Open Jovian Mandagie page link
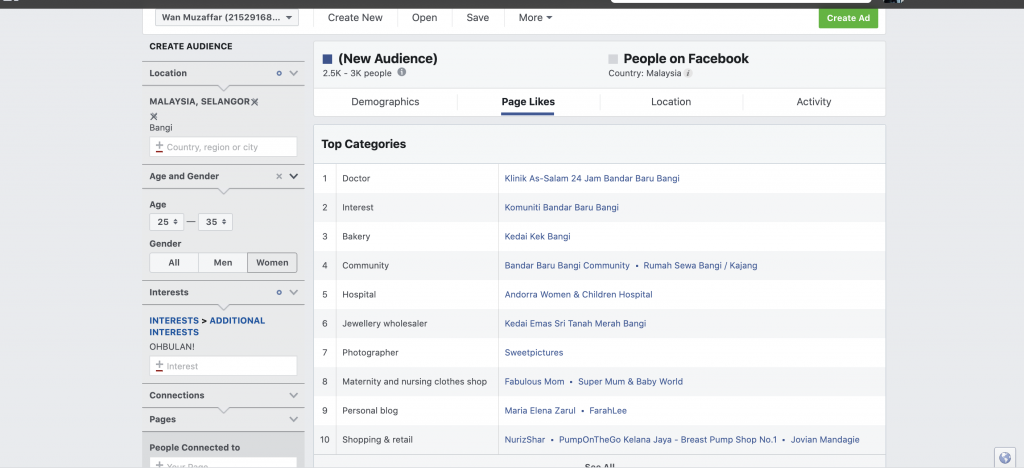The width and height of the screenshot is (1024, 468). [x=825, y=440]
